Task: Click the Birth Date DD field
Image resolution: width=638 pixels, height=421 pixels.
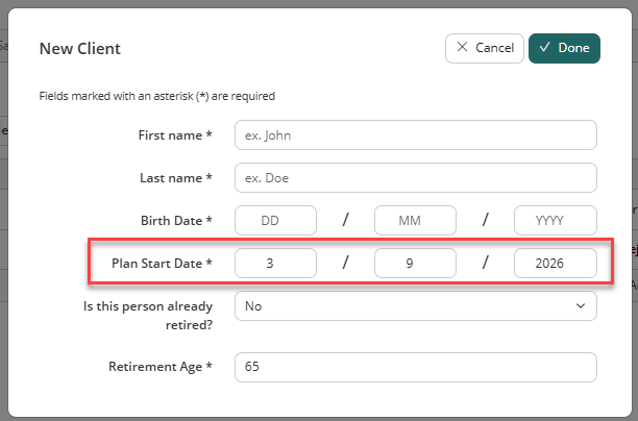Action: click(275, 220)
